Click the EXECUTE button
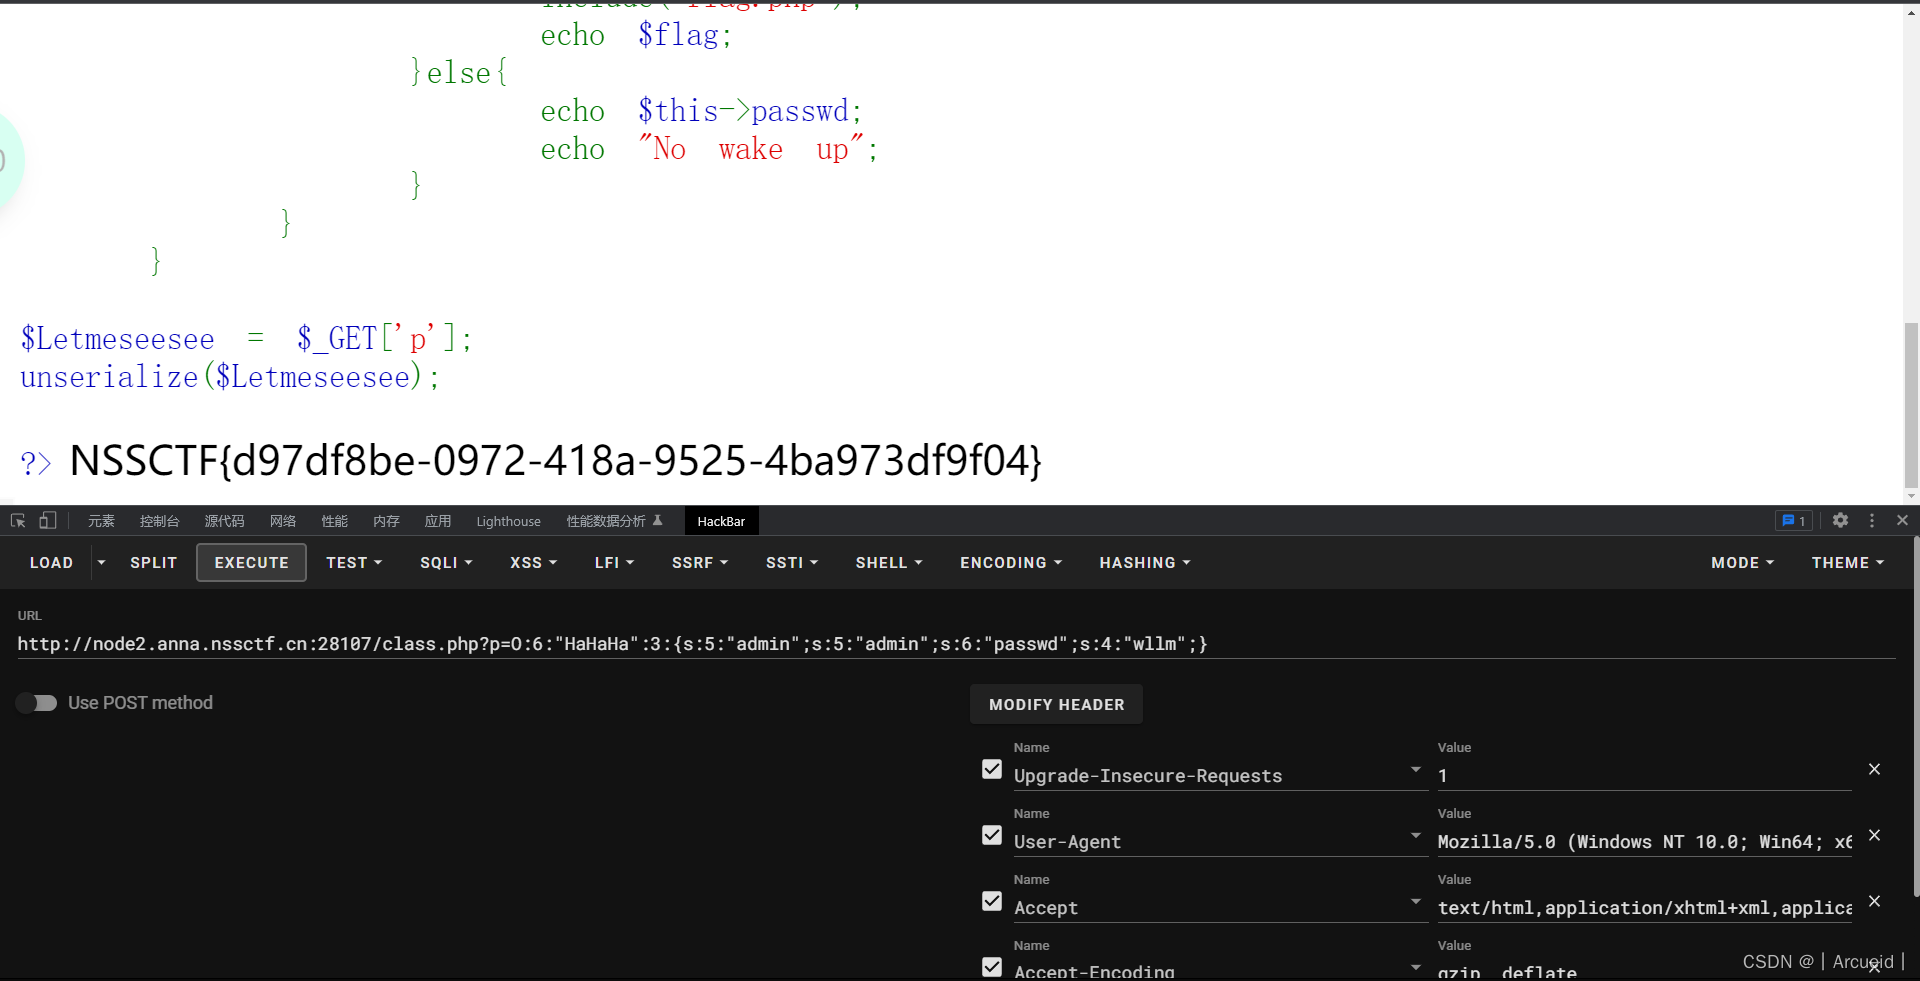Viewport: 1920px width, 981px height. pos(252,563)
